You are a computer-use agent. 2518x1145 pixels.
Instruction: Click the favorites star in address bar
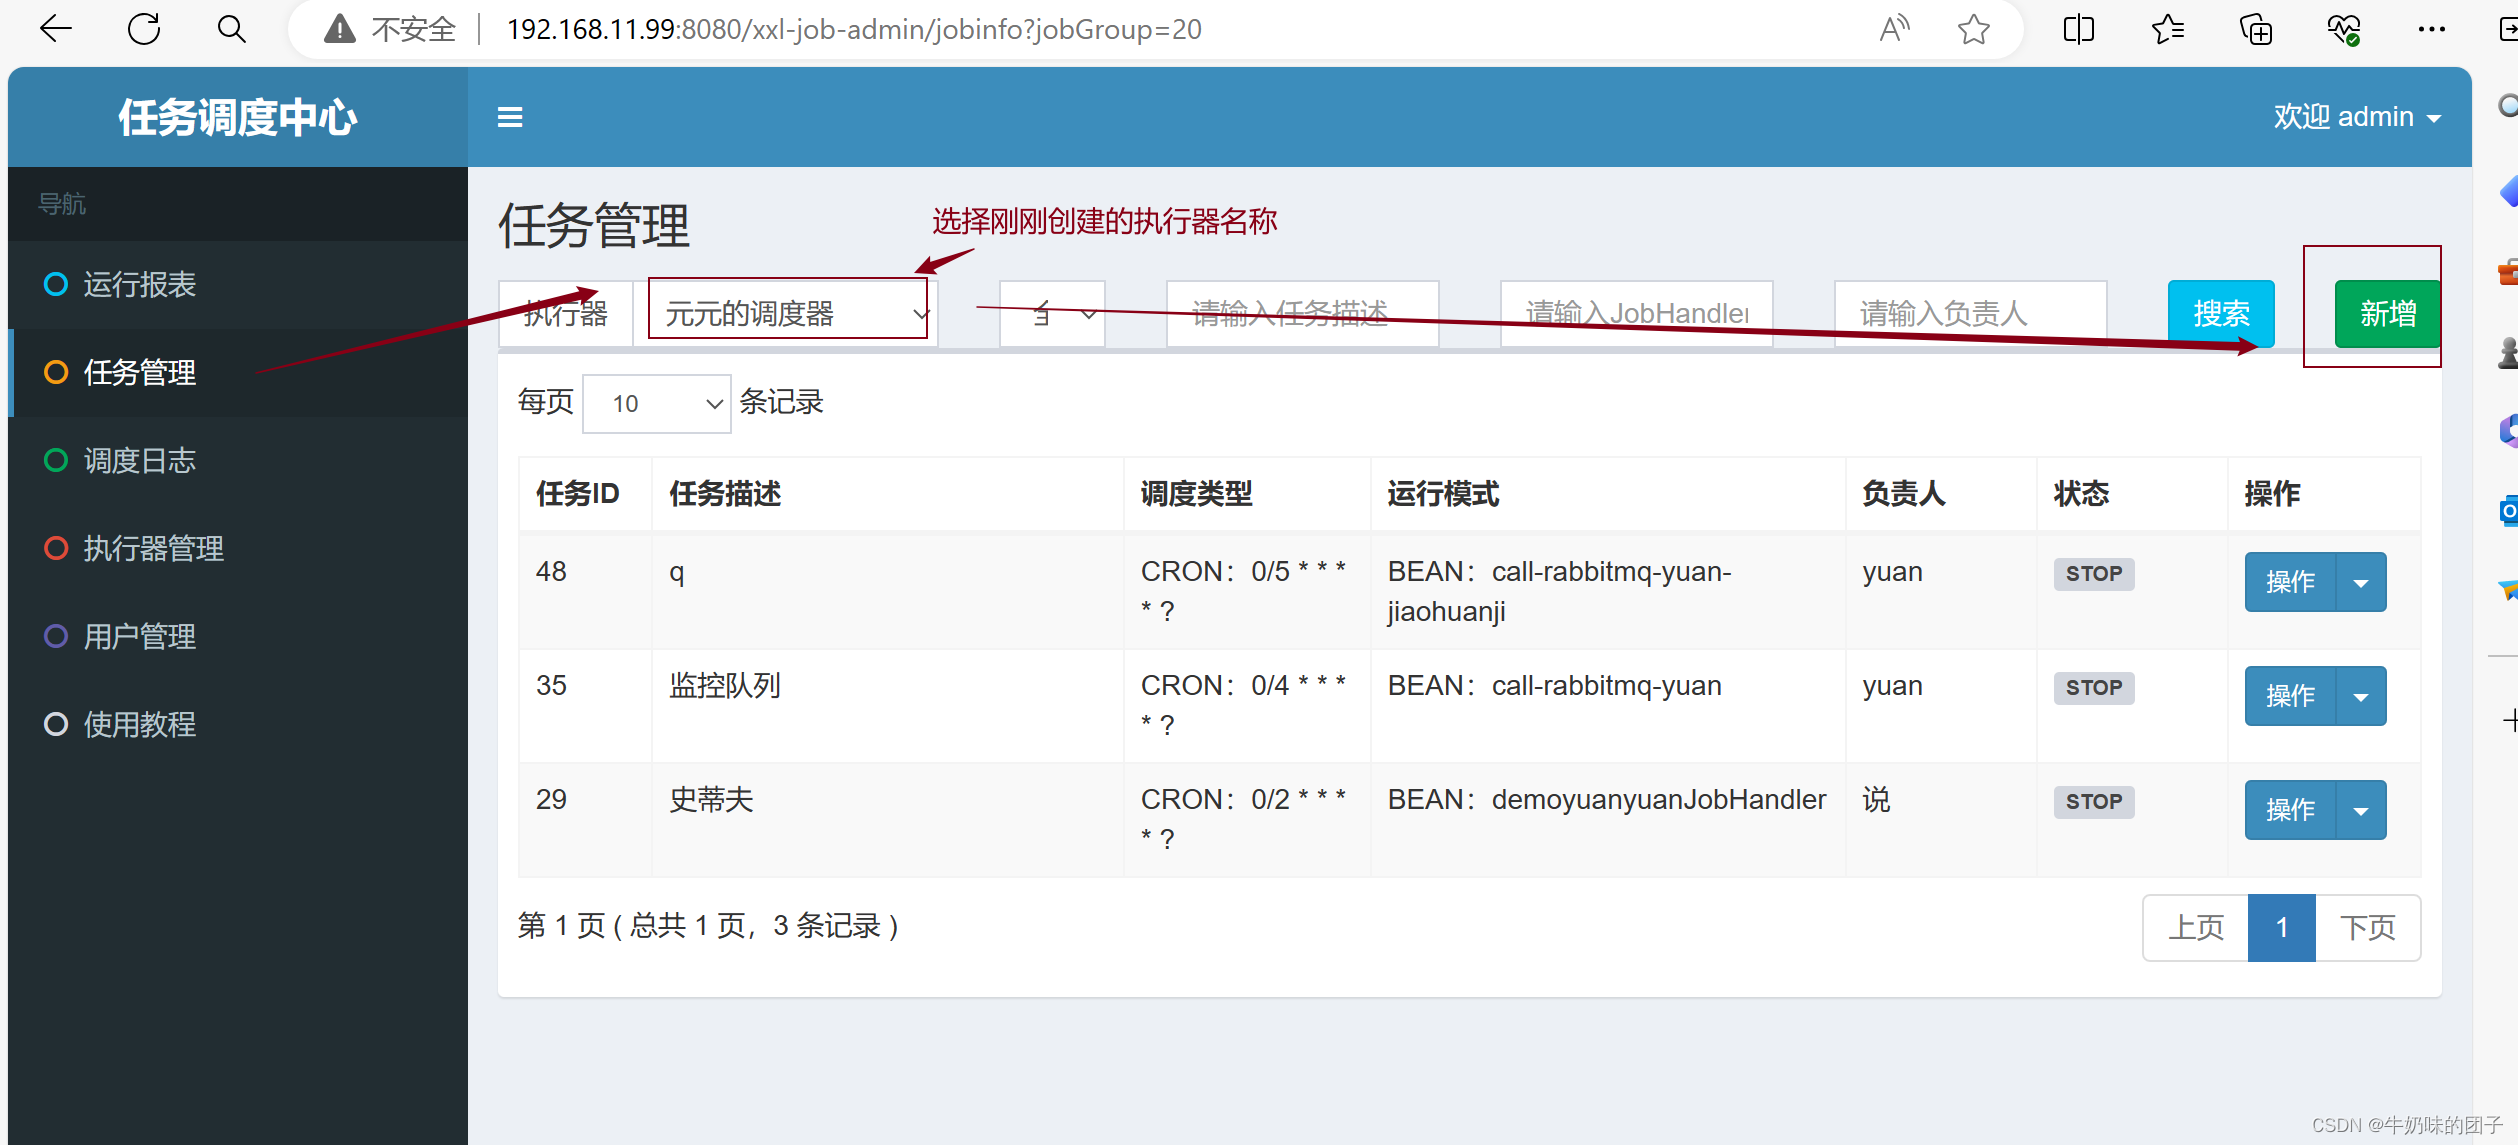[x=1973, y=29]
